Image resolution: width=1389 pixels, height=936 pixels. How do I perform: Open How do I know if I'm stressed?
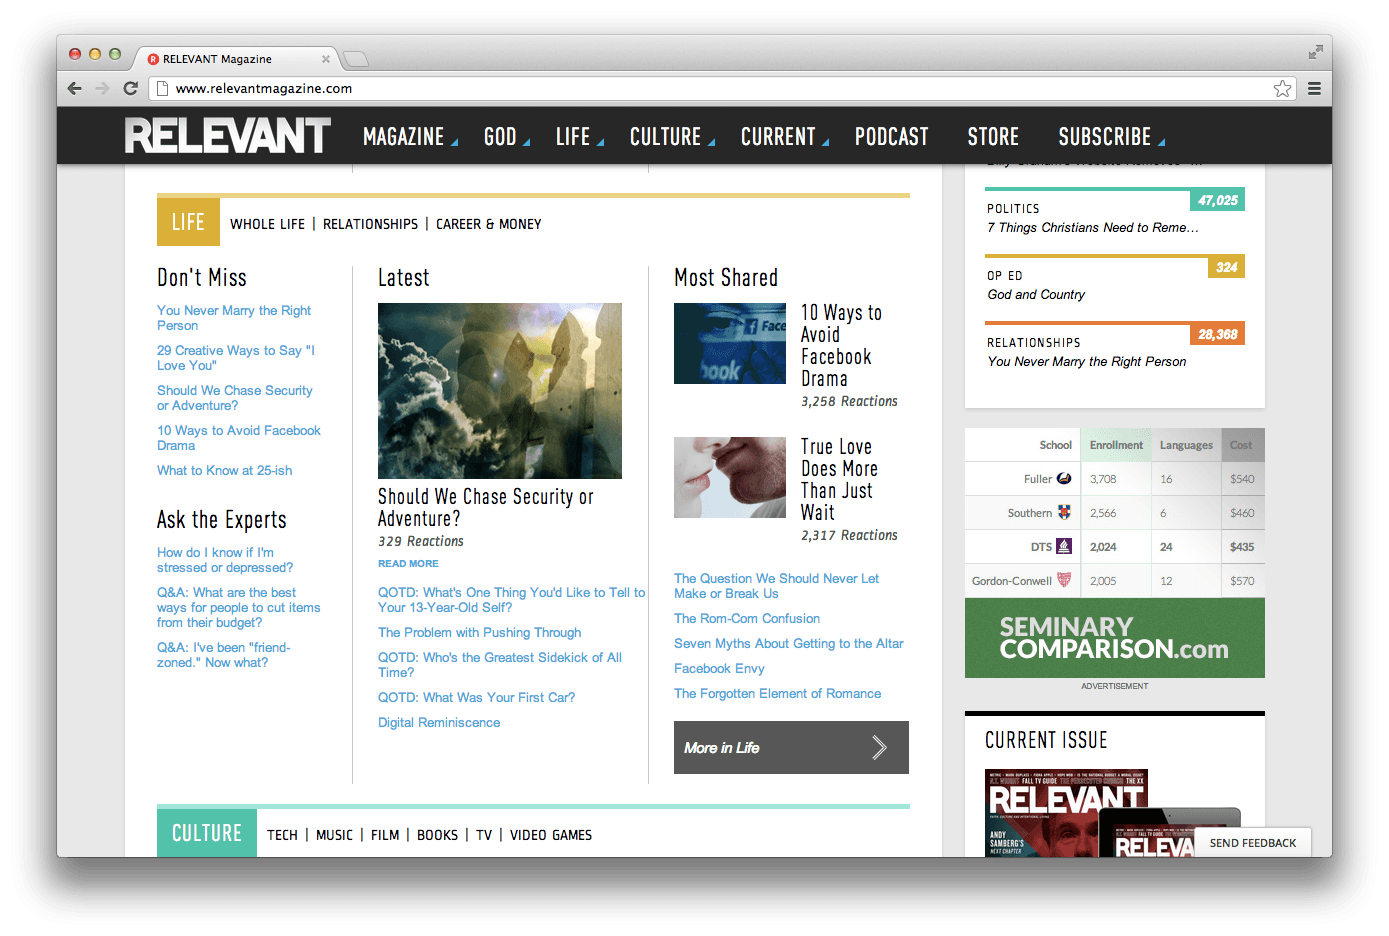pyautogui.click(x=225, y=560)
